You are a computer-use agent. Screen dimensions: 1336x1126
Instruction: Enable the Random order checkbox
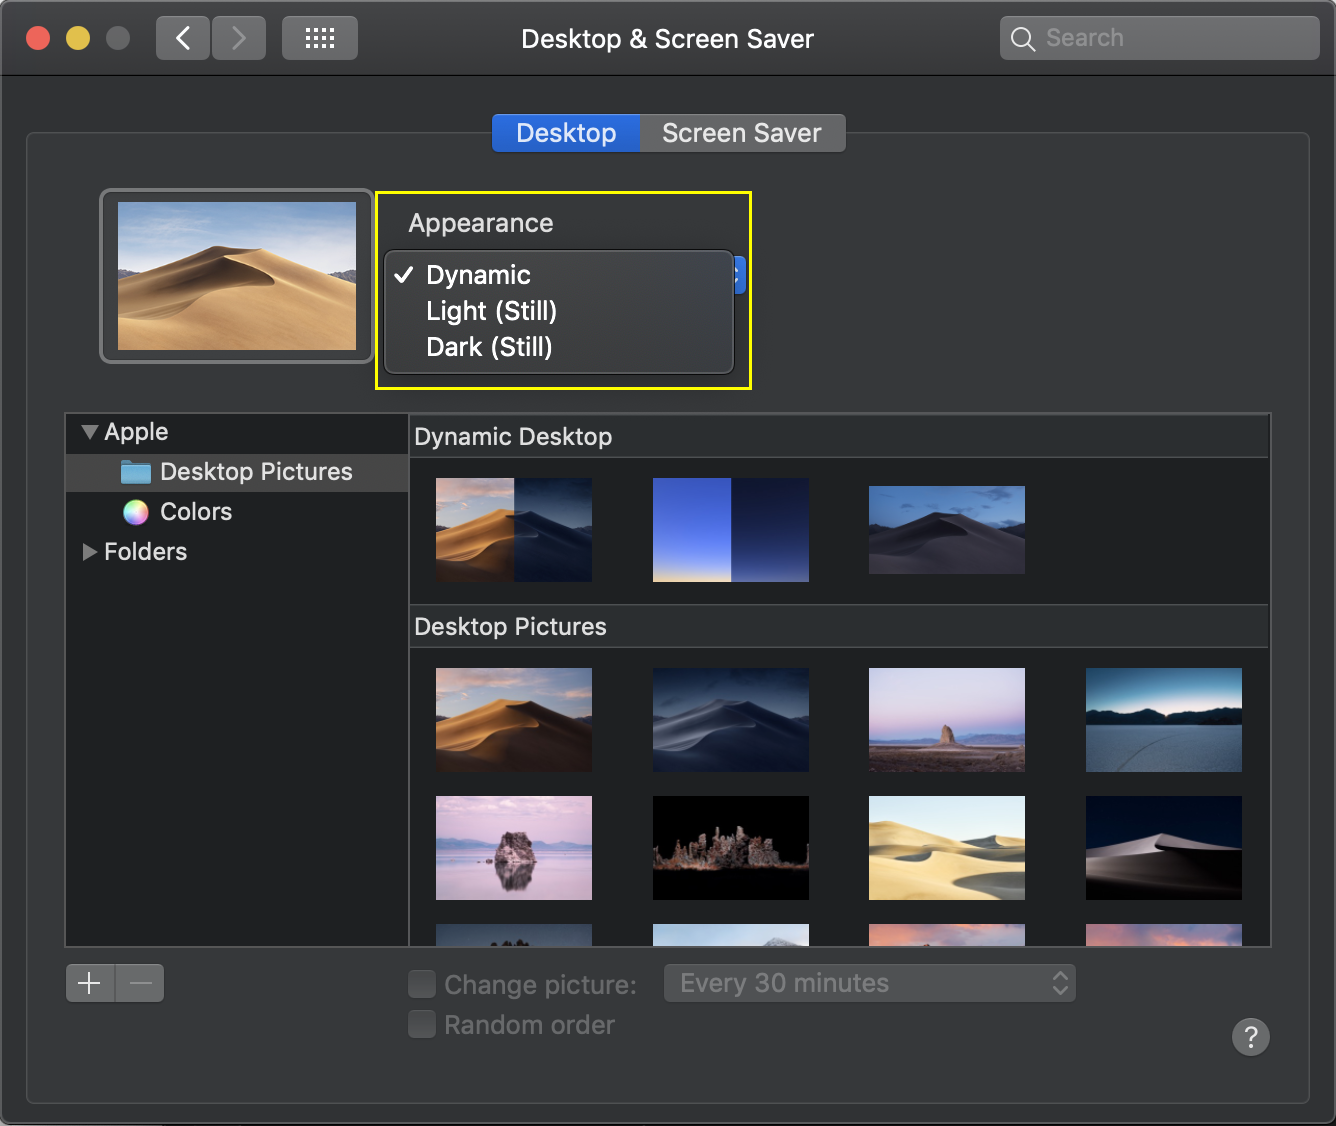[x=421, y=1024]
